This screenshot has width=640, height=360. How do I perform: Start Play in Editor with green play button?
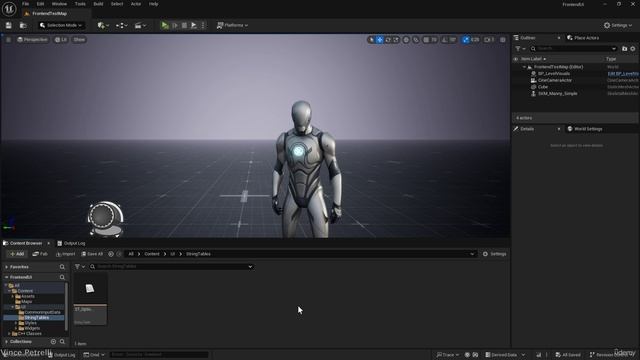[165, 25]
